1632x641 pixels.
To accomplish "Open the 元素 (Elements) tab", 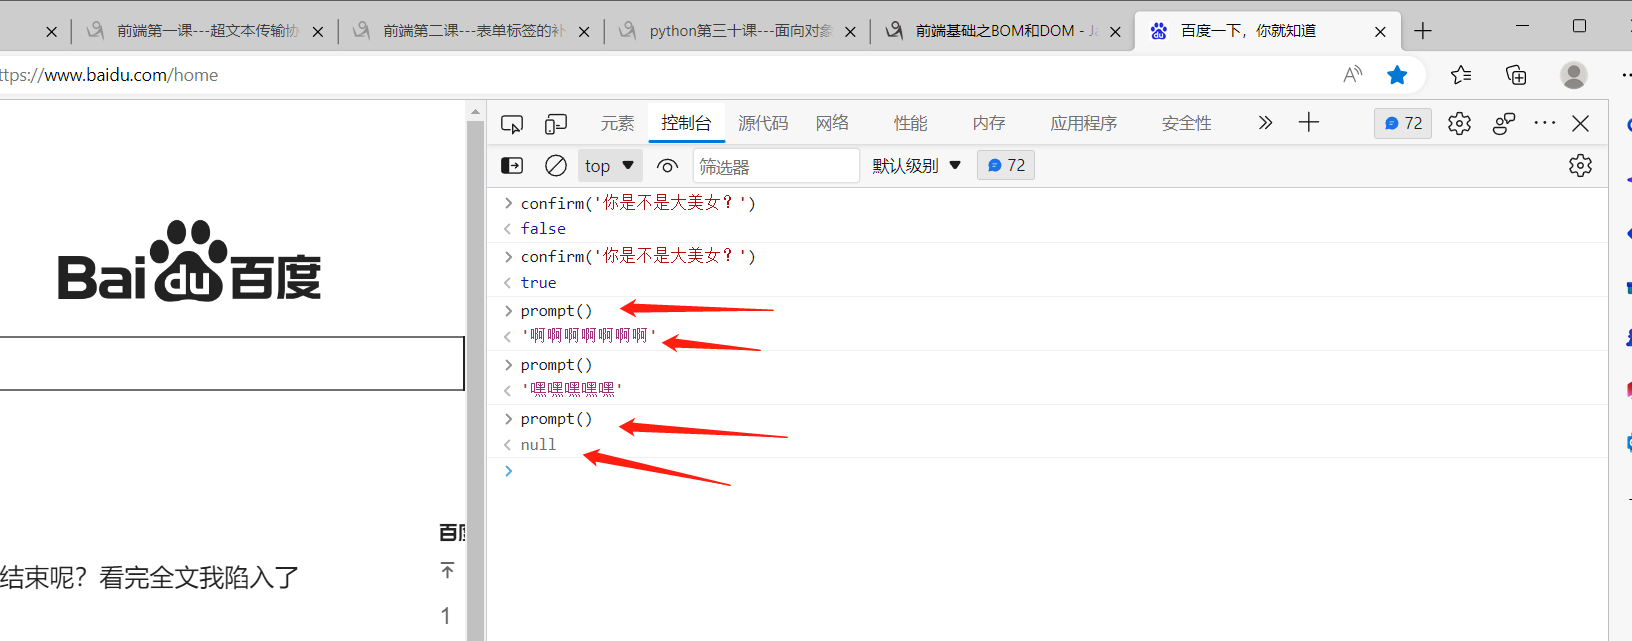I will (617, 123).
